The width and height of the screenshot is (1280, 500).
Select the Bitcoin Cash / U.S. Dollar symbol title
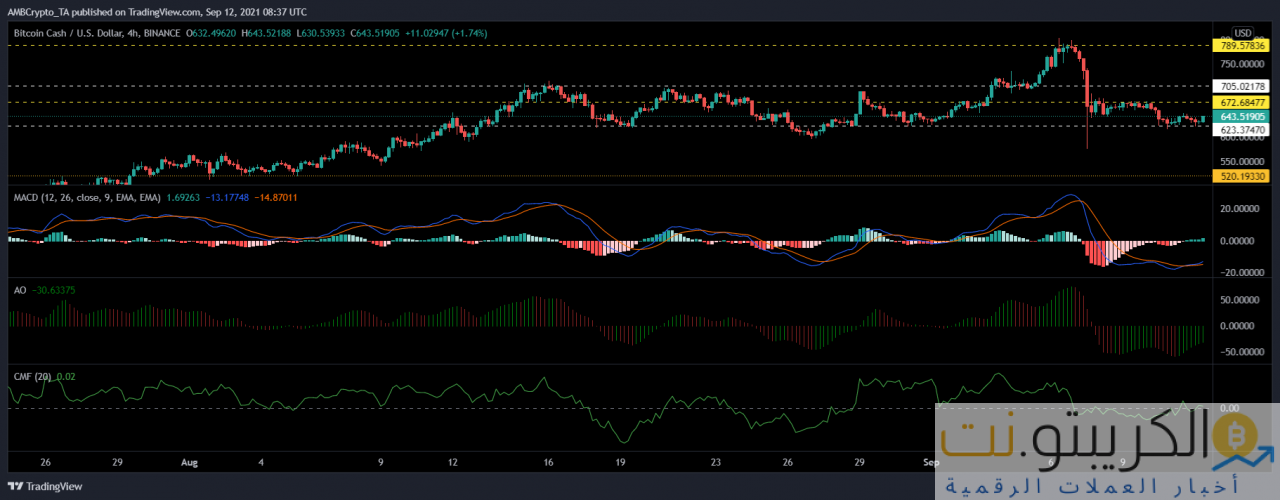[x=93, y=32]
